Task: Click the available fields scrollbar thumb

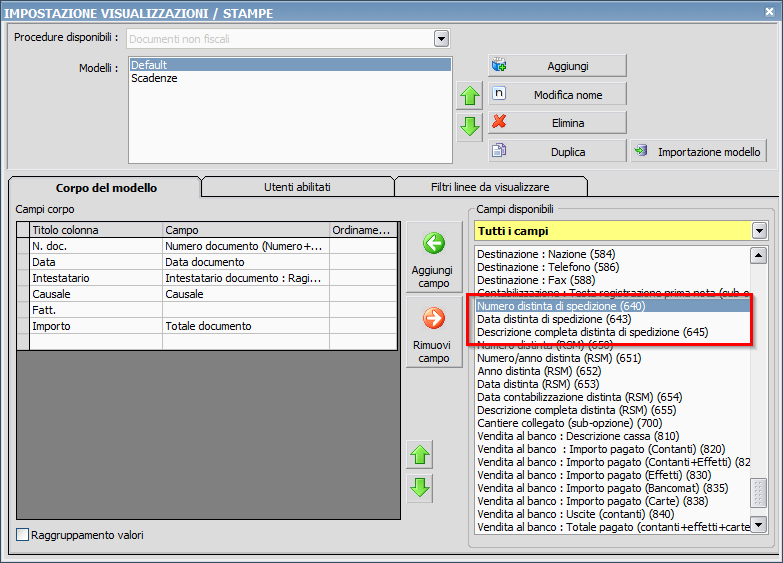Action: (758, 494)
